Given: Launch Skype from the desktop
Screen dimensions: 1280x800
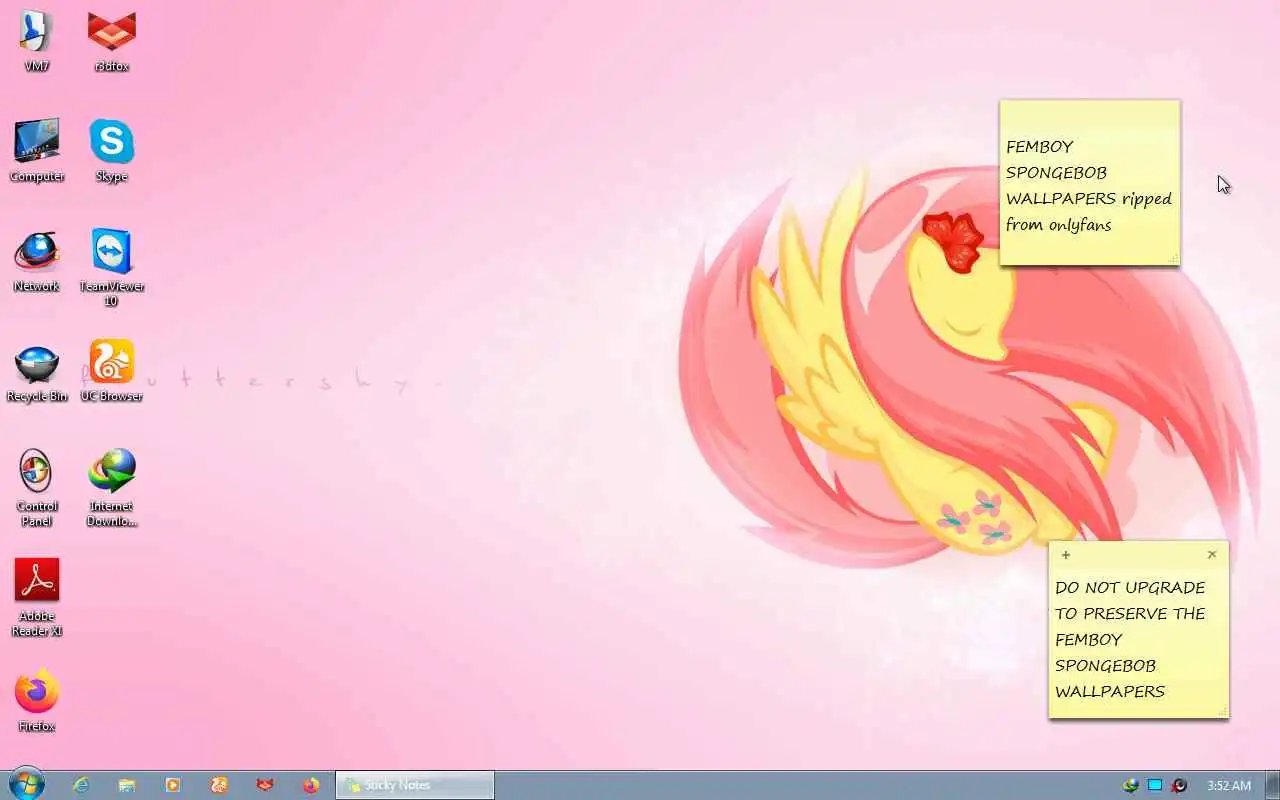Looking at the screenshot, I should click(111, 151).
